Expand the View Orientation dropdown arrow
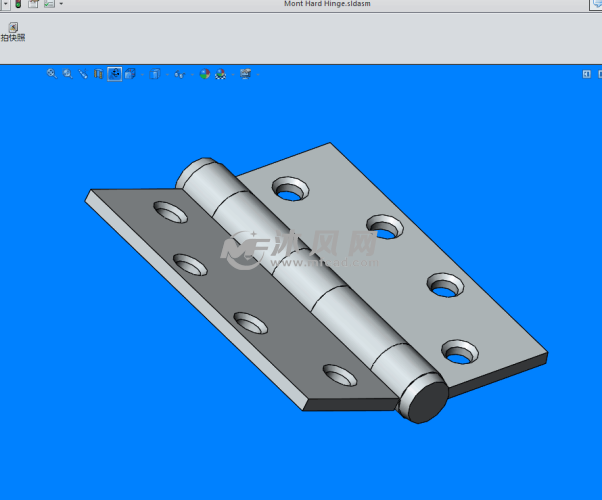 [141, 74]
